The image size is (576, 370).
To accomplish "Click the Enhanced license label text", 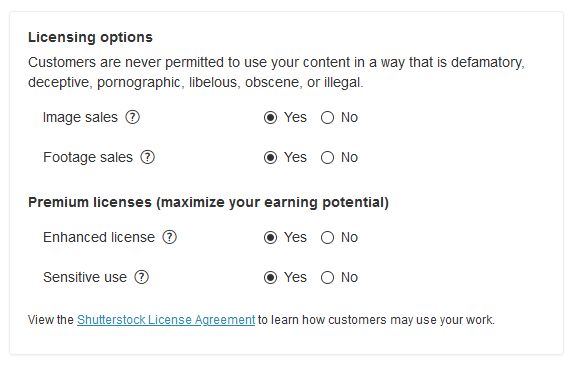I will point(99,237).
